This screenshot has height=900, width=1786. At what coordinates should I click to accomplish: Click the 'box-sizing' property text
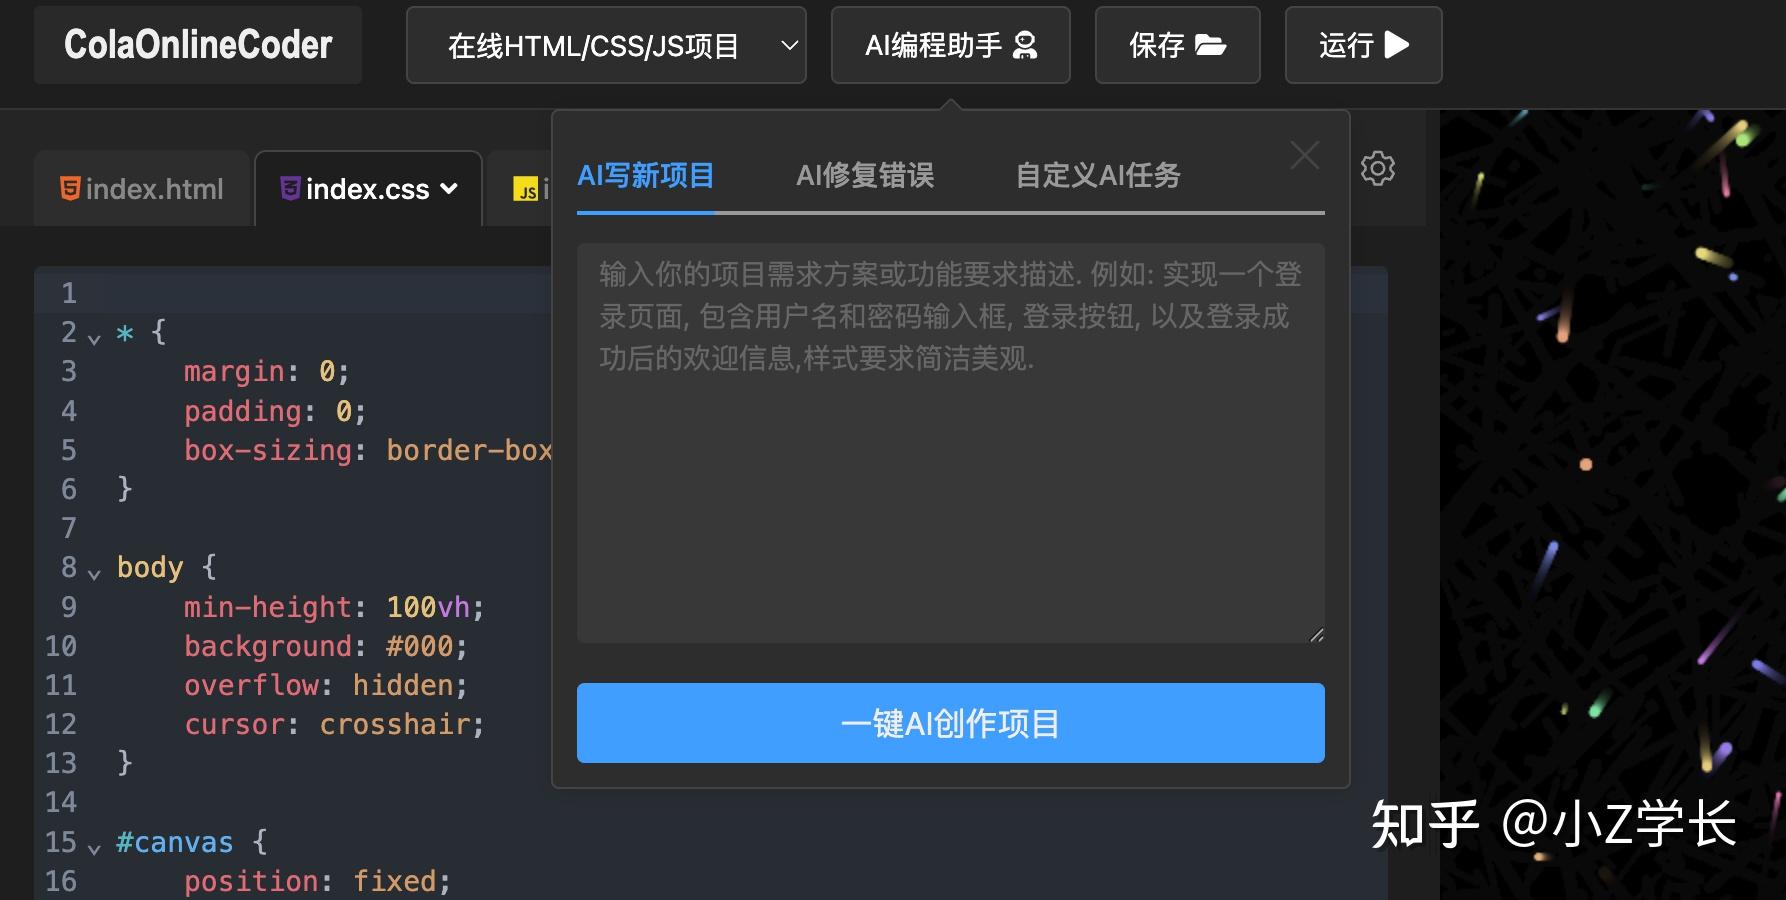[268, 450]
